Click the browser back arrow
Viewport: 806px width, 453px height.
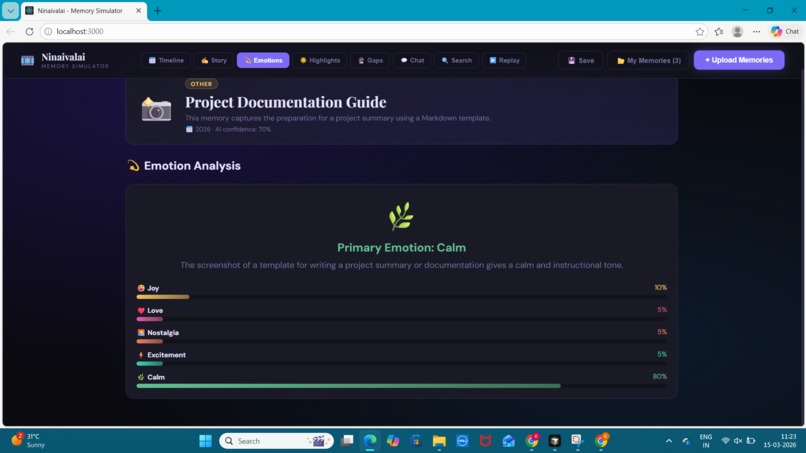pyautogui.click(x=10, y=31)
